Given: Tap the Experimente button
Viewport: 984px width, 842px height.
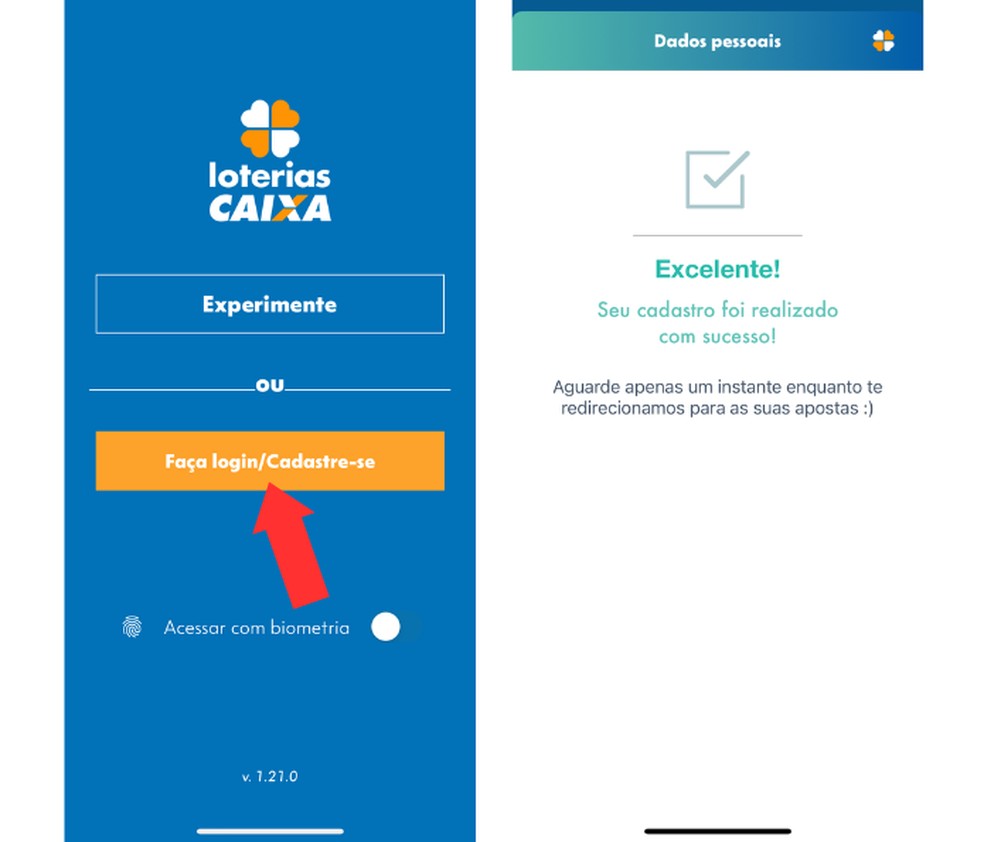Looking at the screenshot, I should point(270,304).
